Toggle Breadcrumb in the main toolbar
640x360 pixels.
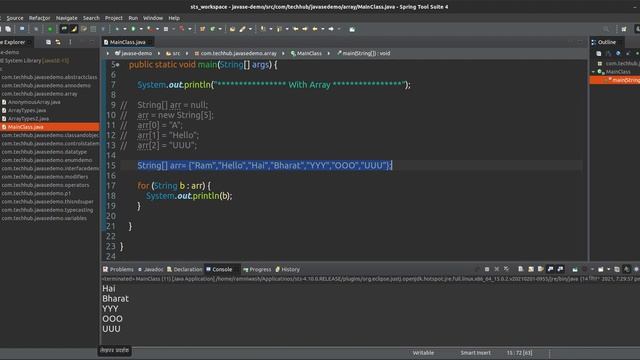click(64, 29)
